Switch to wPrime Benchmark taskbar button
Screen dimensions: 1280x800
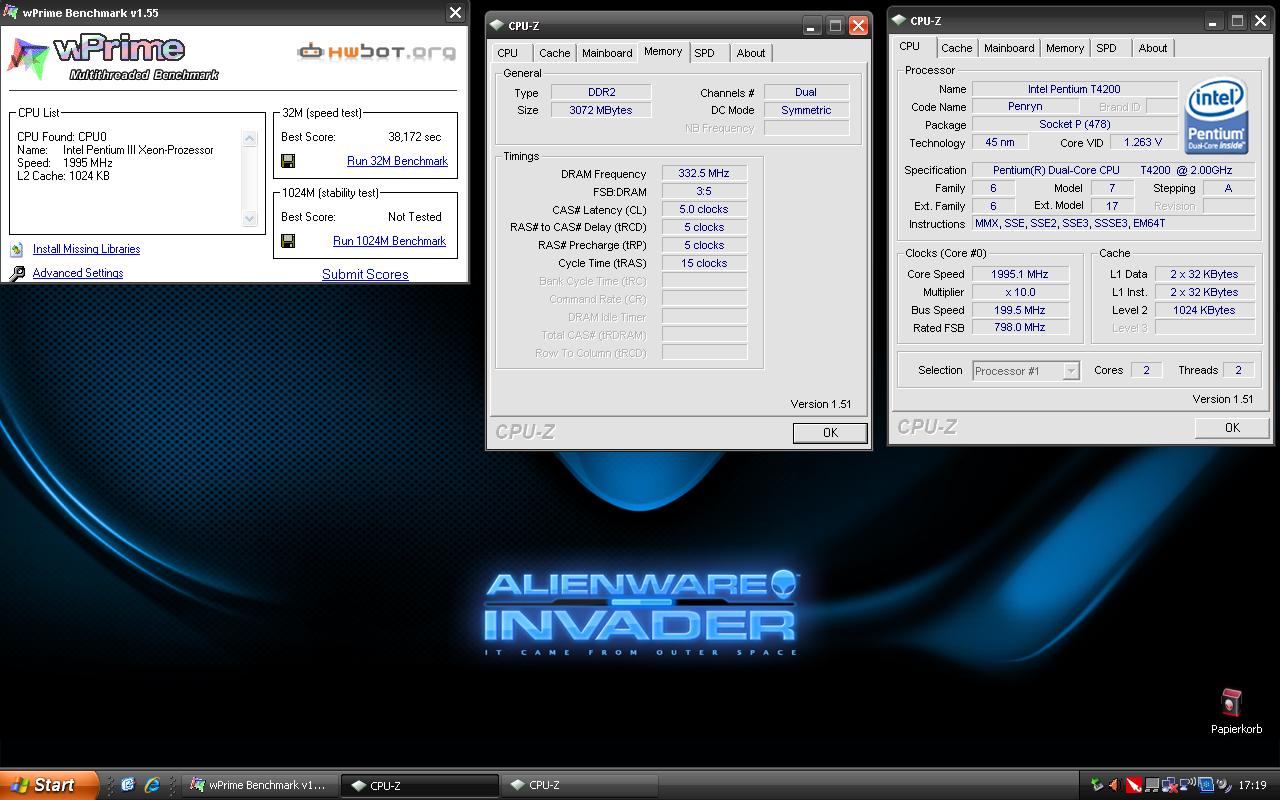pyautogui.click(x=259, y=785)
